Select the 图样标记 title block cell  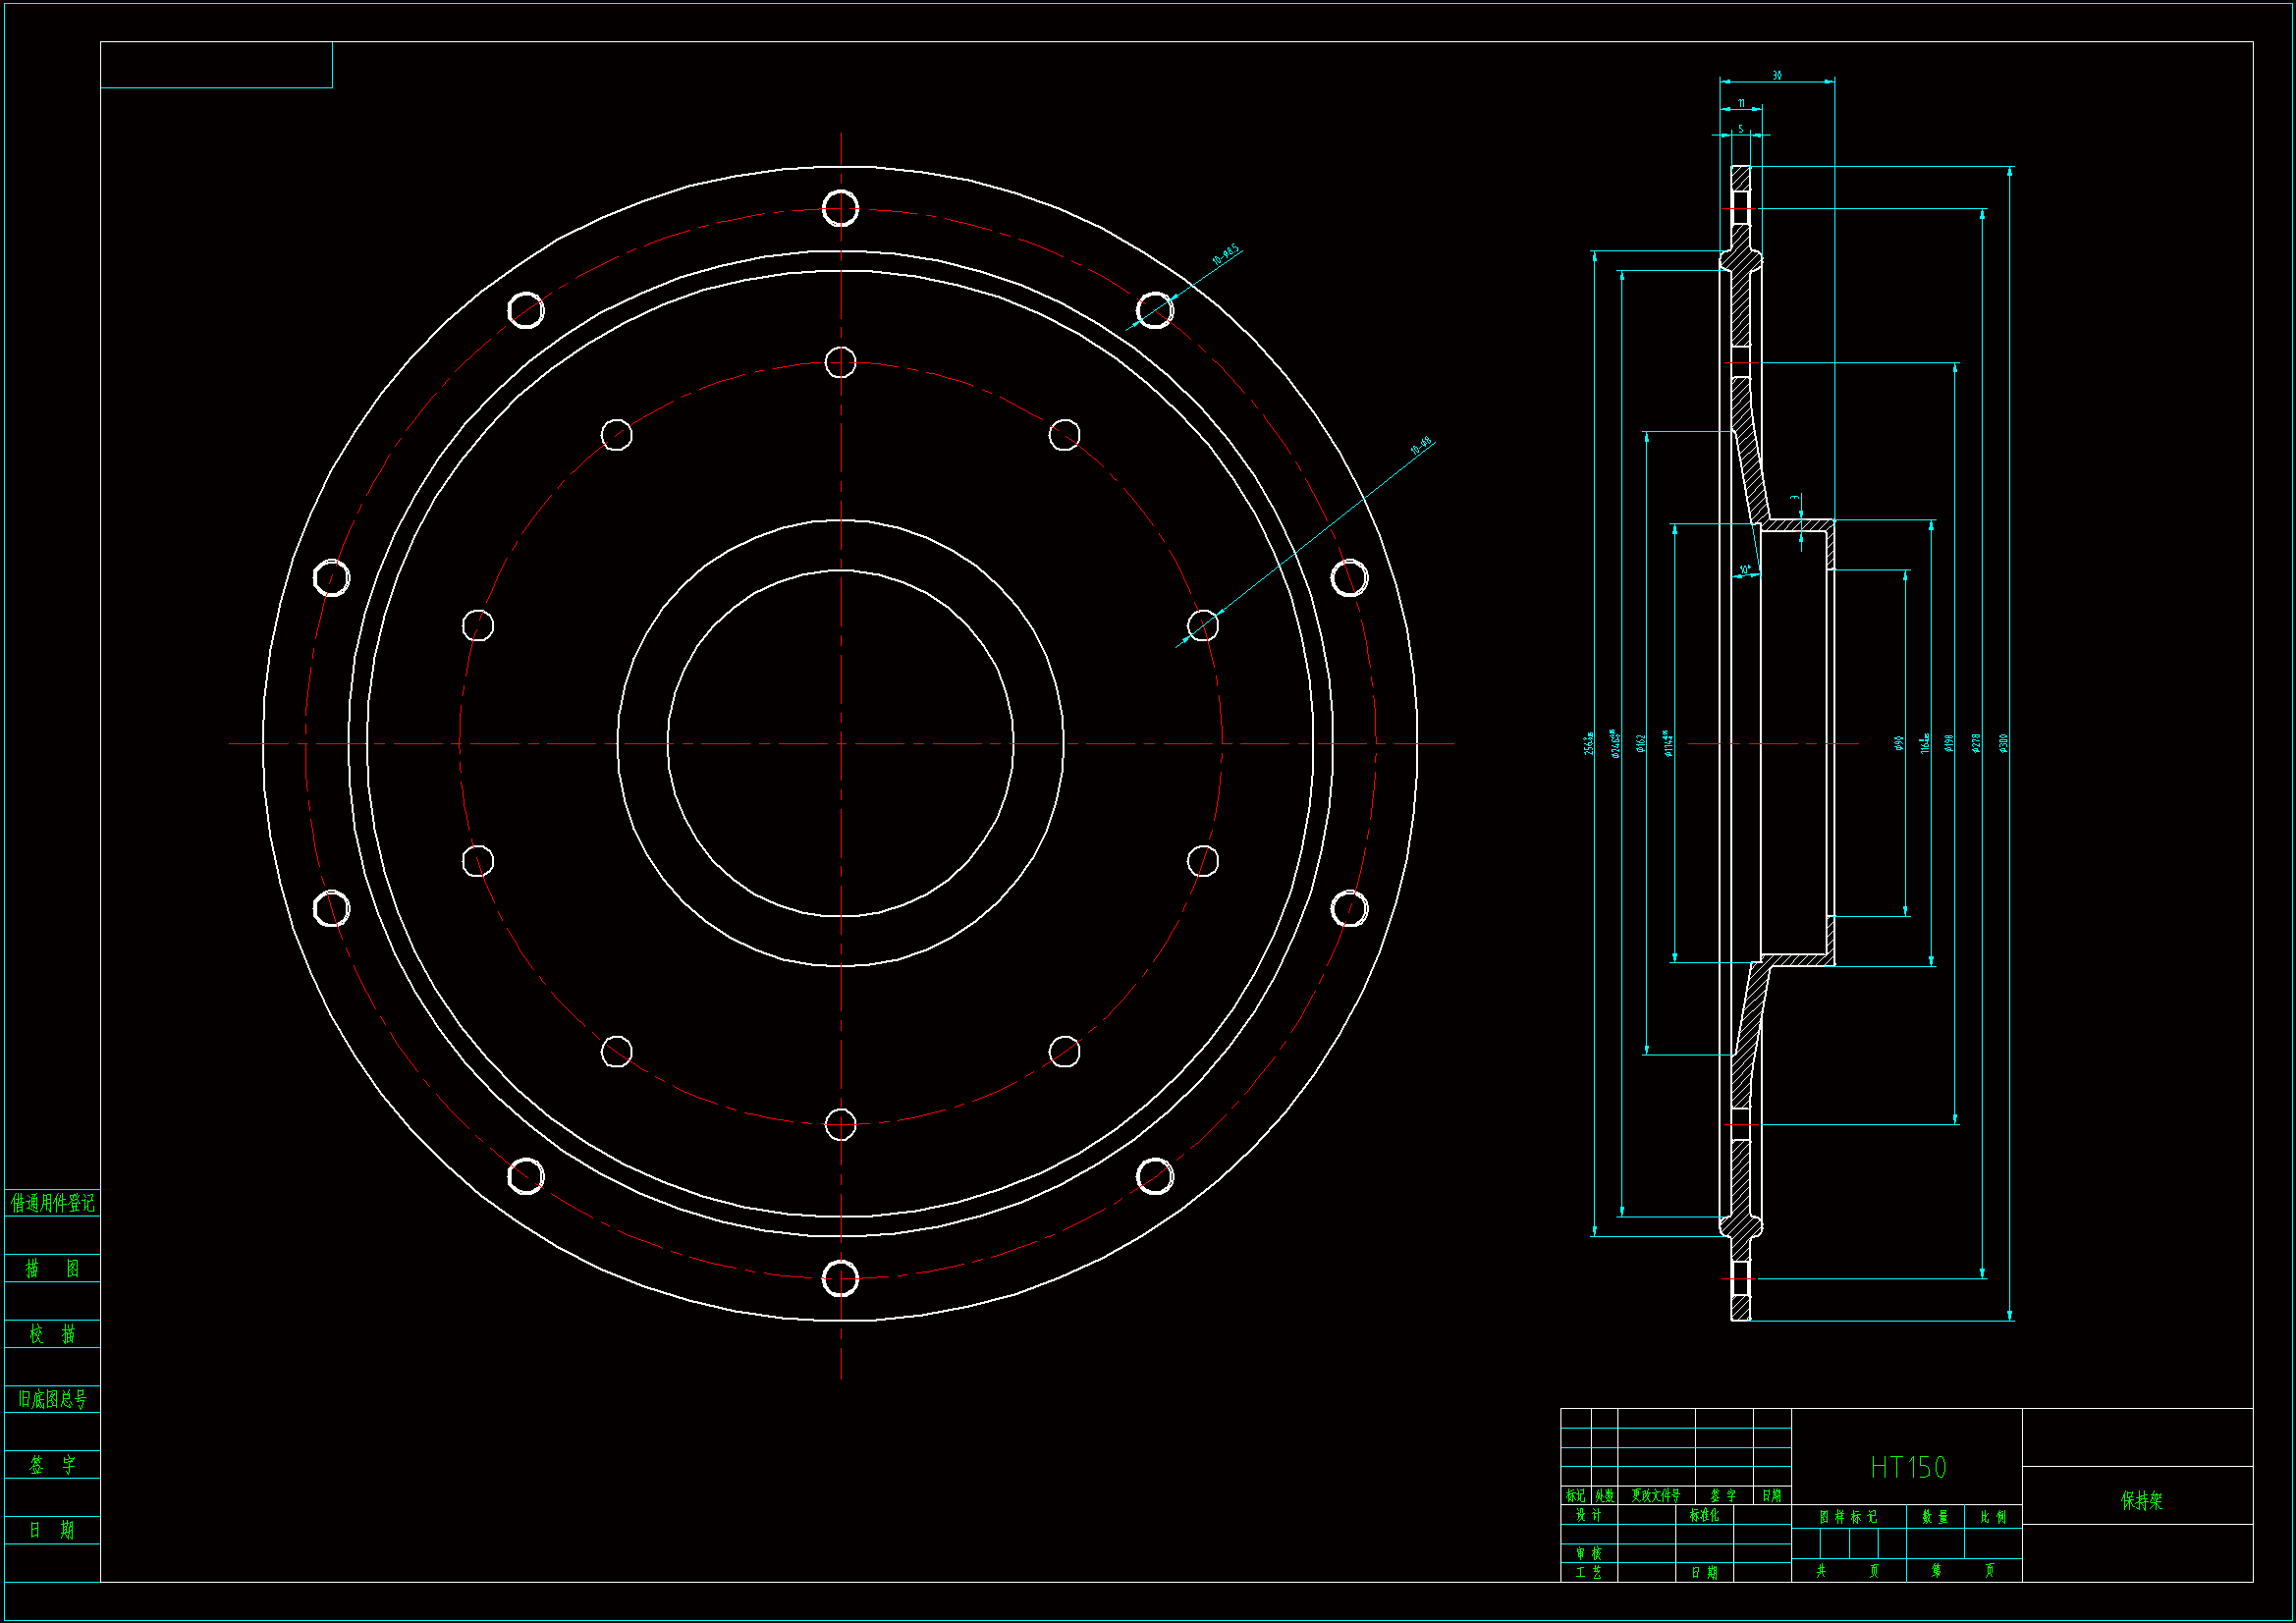coord(1848,1517)
